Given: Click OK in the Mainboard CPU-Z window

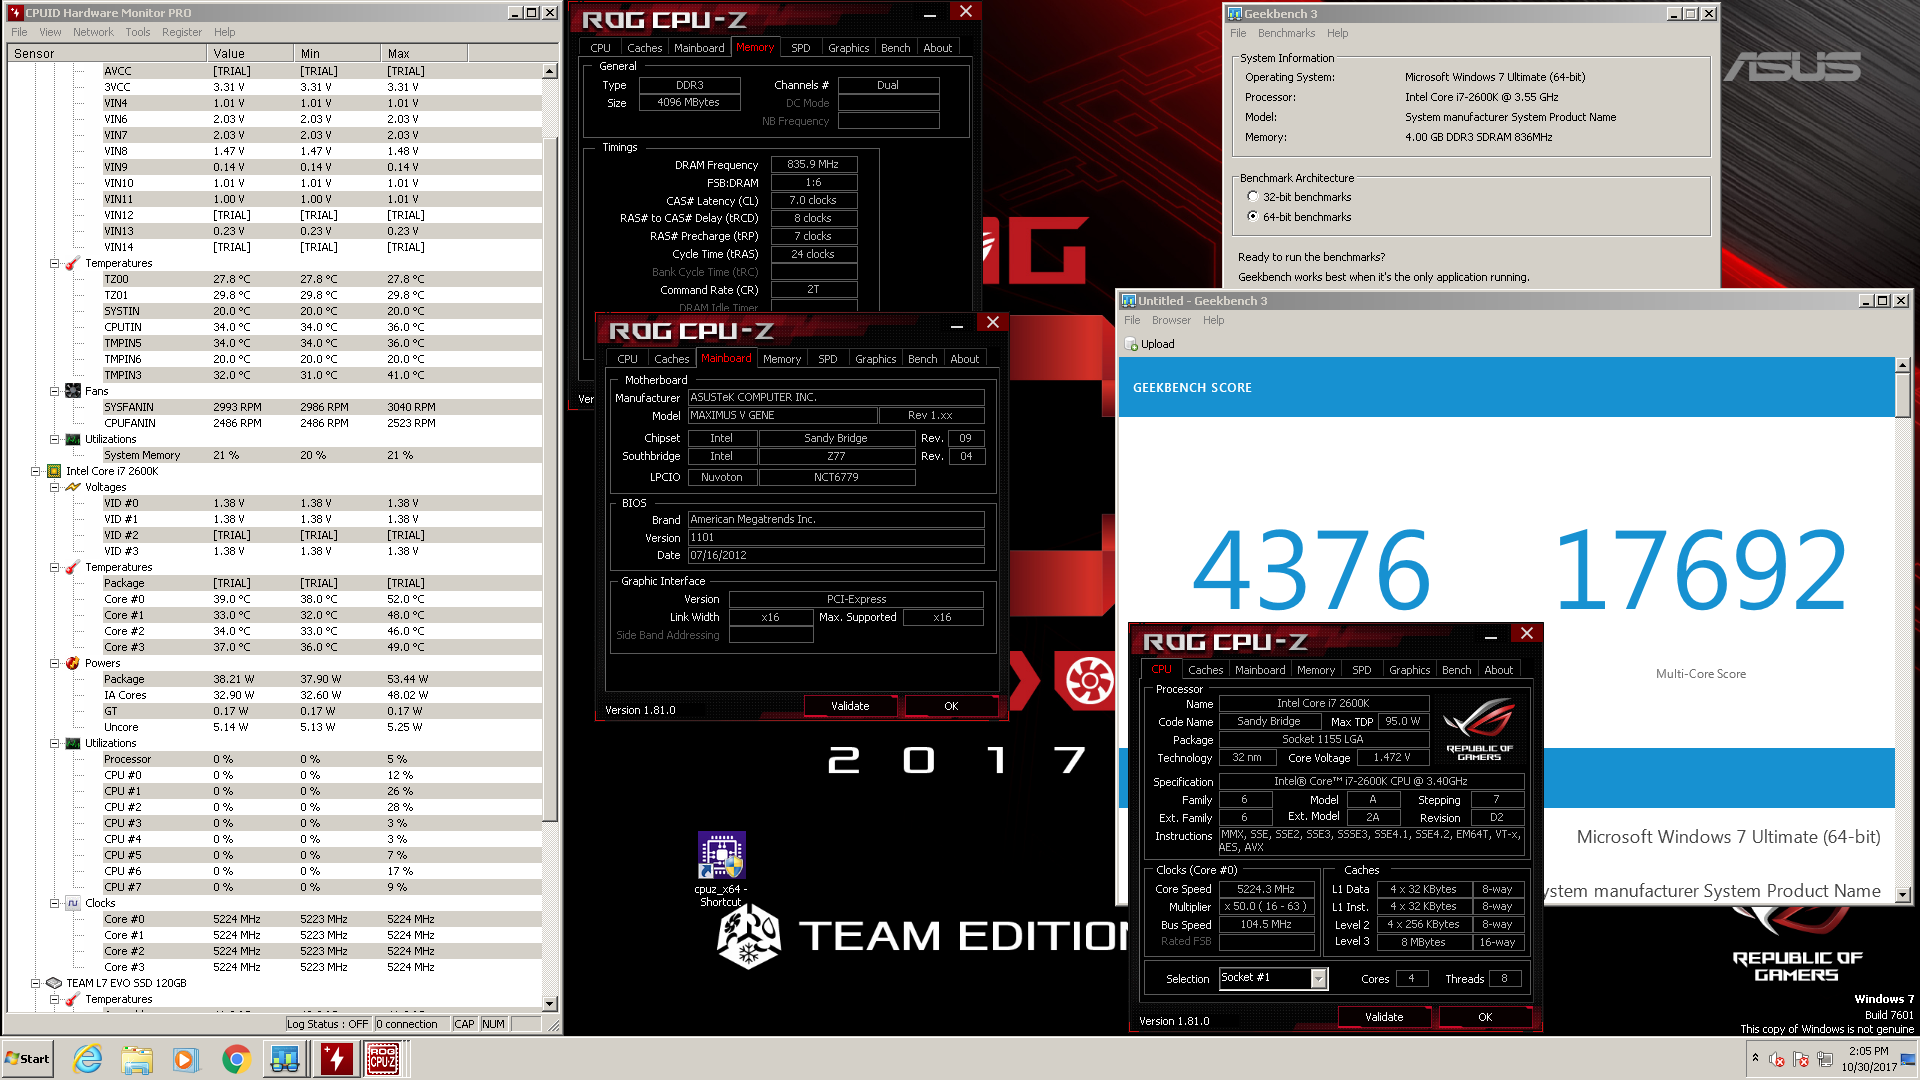Looking at the screenshot, I should point(951,706).
